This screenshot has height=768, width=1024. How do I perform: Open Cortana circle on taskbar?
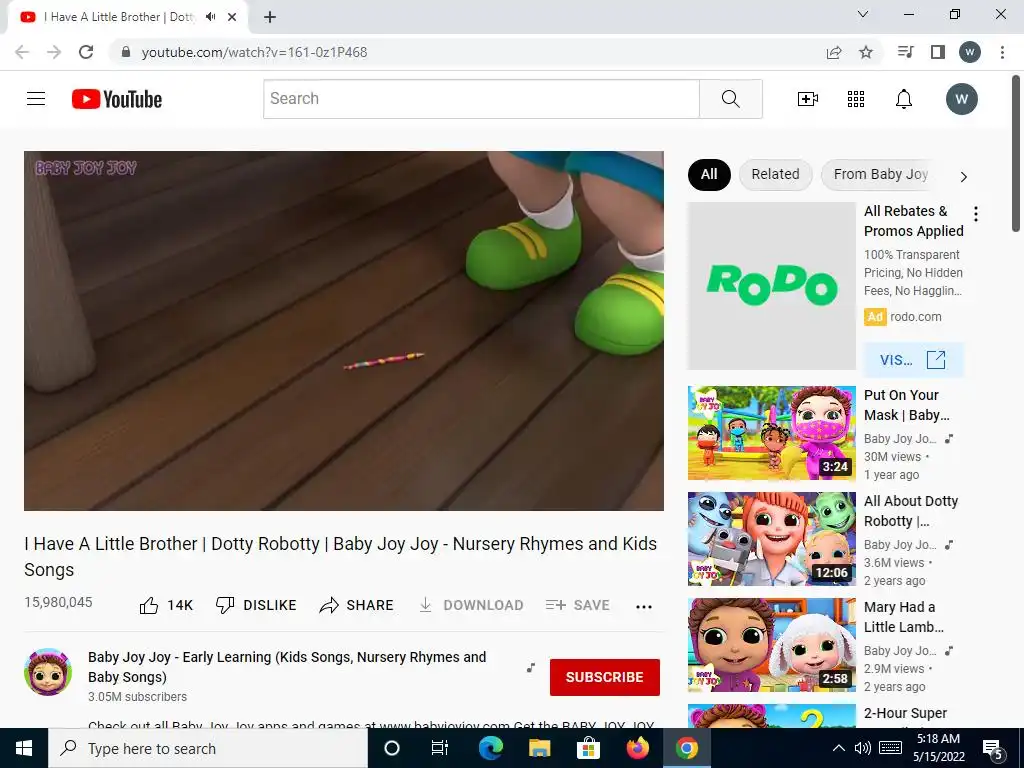pyautogui.click(x=392, y=748)
